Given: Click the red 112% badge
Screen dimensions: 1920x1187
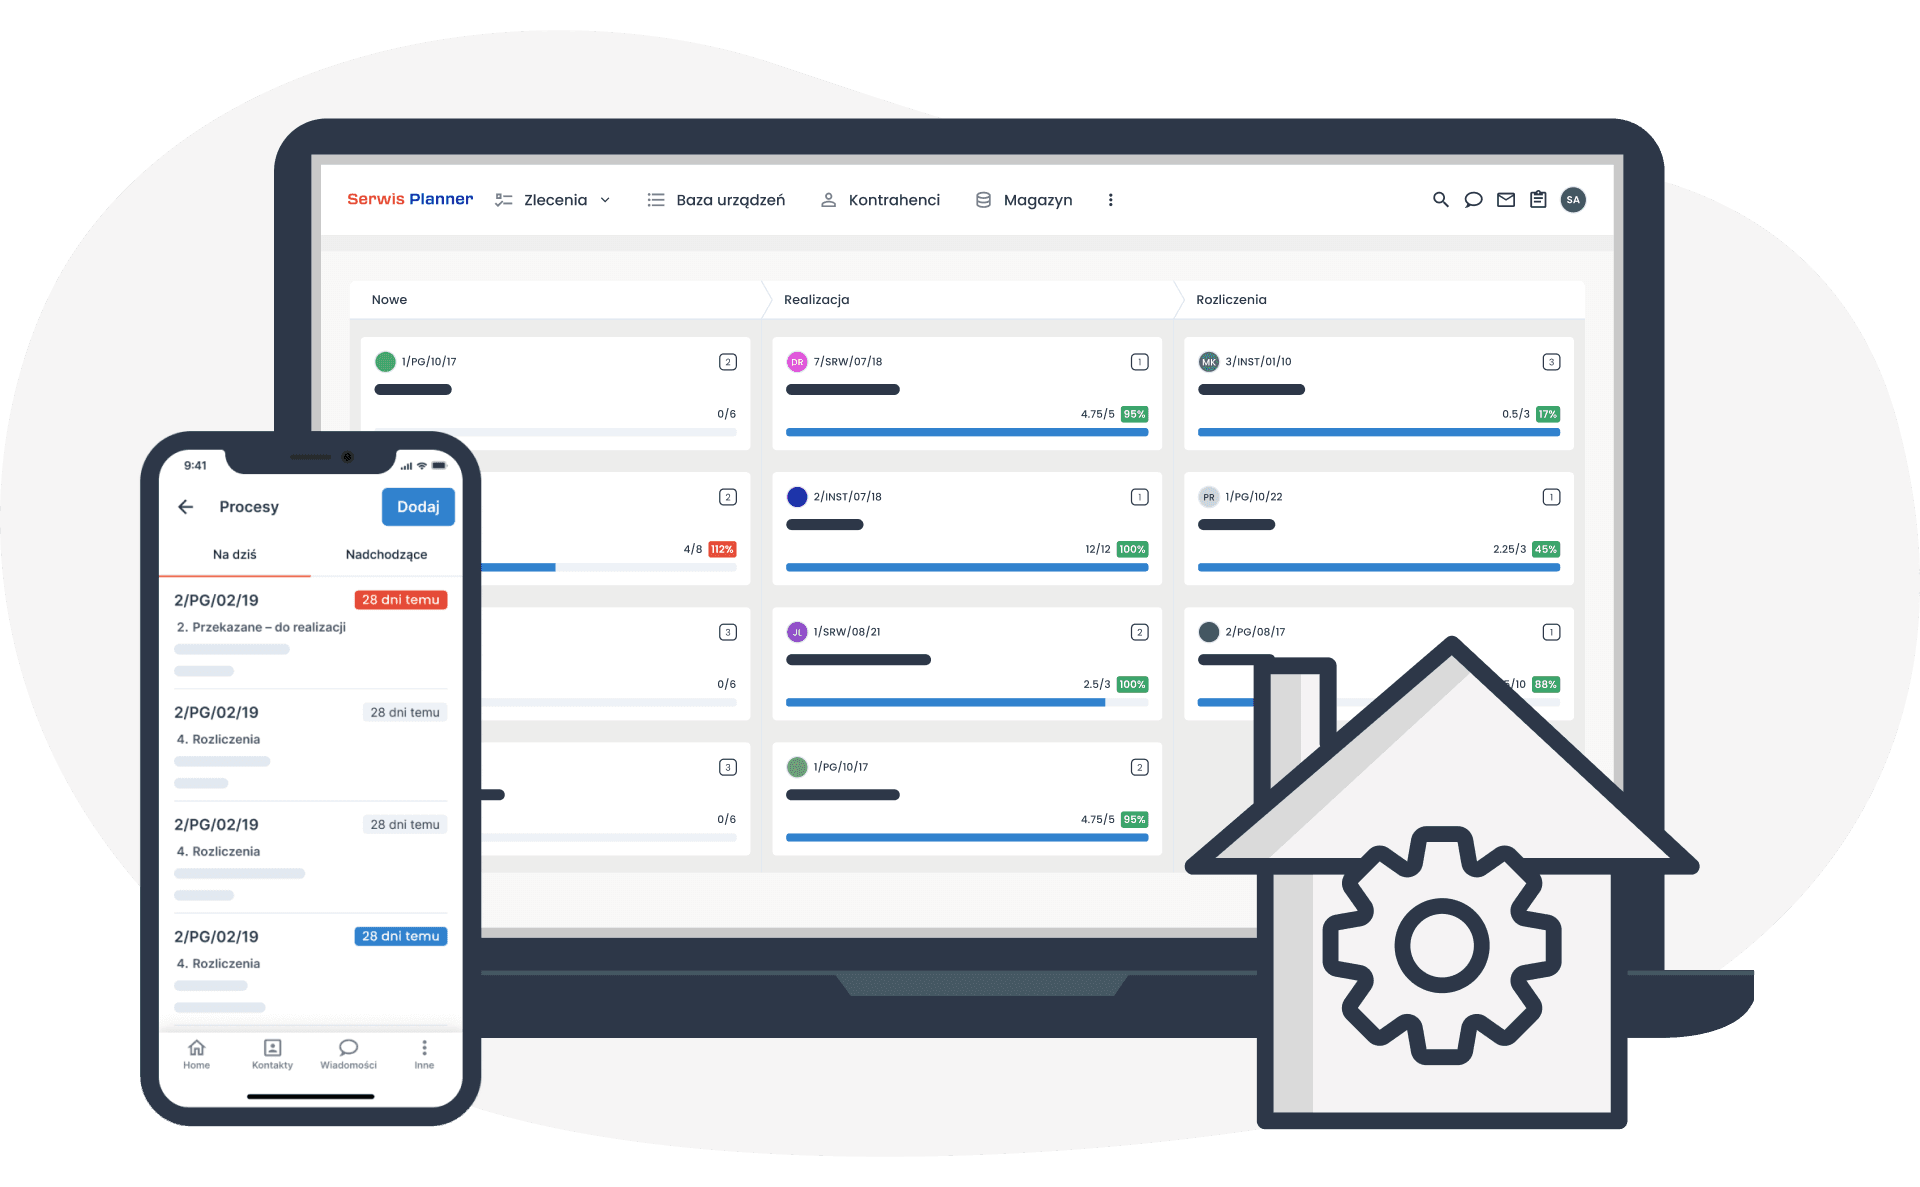Looking at the screenshot, I should (722, 549).
